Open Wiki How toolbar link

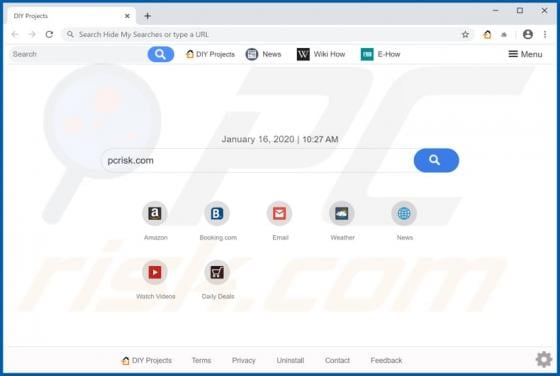pyautogui.click(x=321, y=54)
